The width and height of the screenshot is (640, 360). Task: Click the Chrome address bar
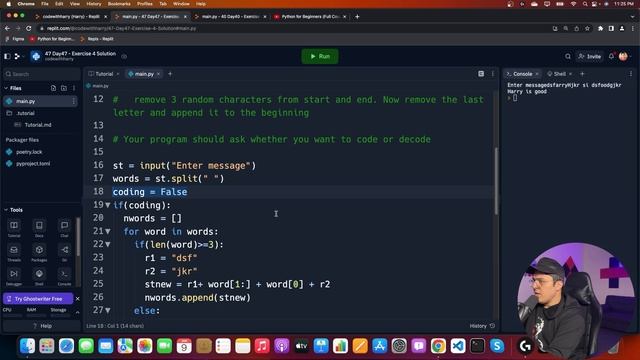click(294, 29)
